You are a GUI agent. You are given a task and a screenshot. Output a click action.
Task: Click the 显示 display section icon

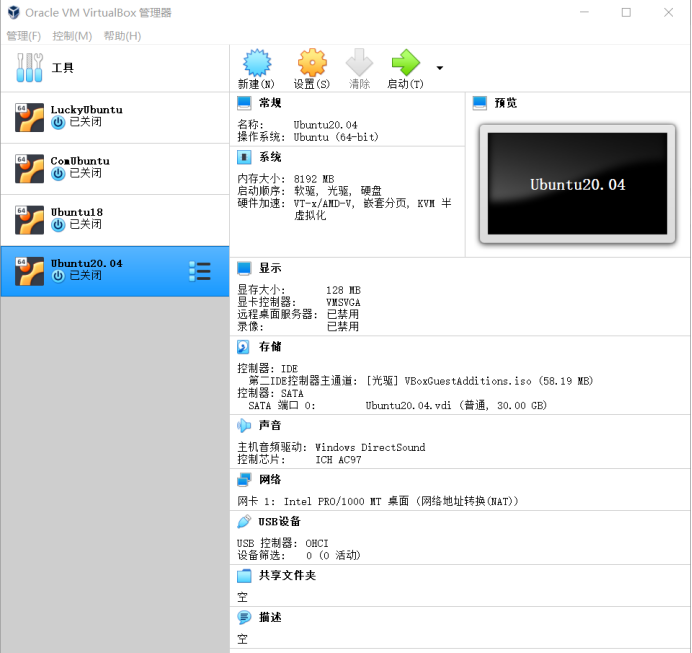click(244, 268)
